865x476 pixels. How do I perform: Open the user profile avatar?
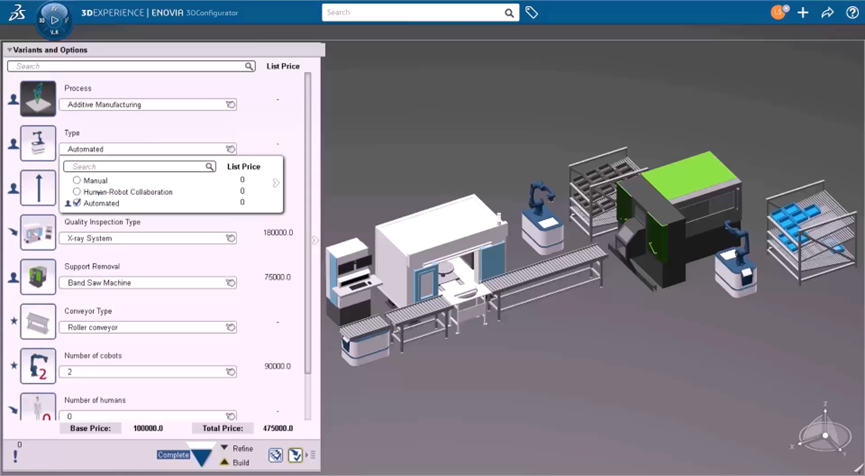pyautogui.click(x=778, y=13)
